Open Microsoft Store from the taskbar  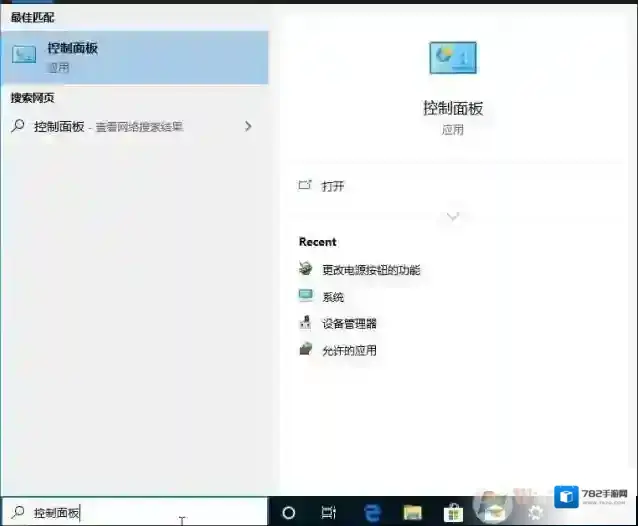[x=453, y=513]
